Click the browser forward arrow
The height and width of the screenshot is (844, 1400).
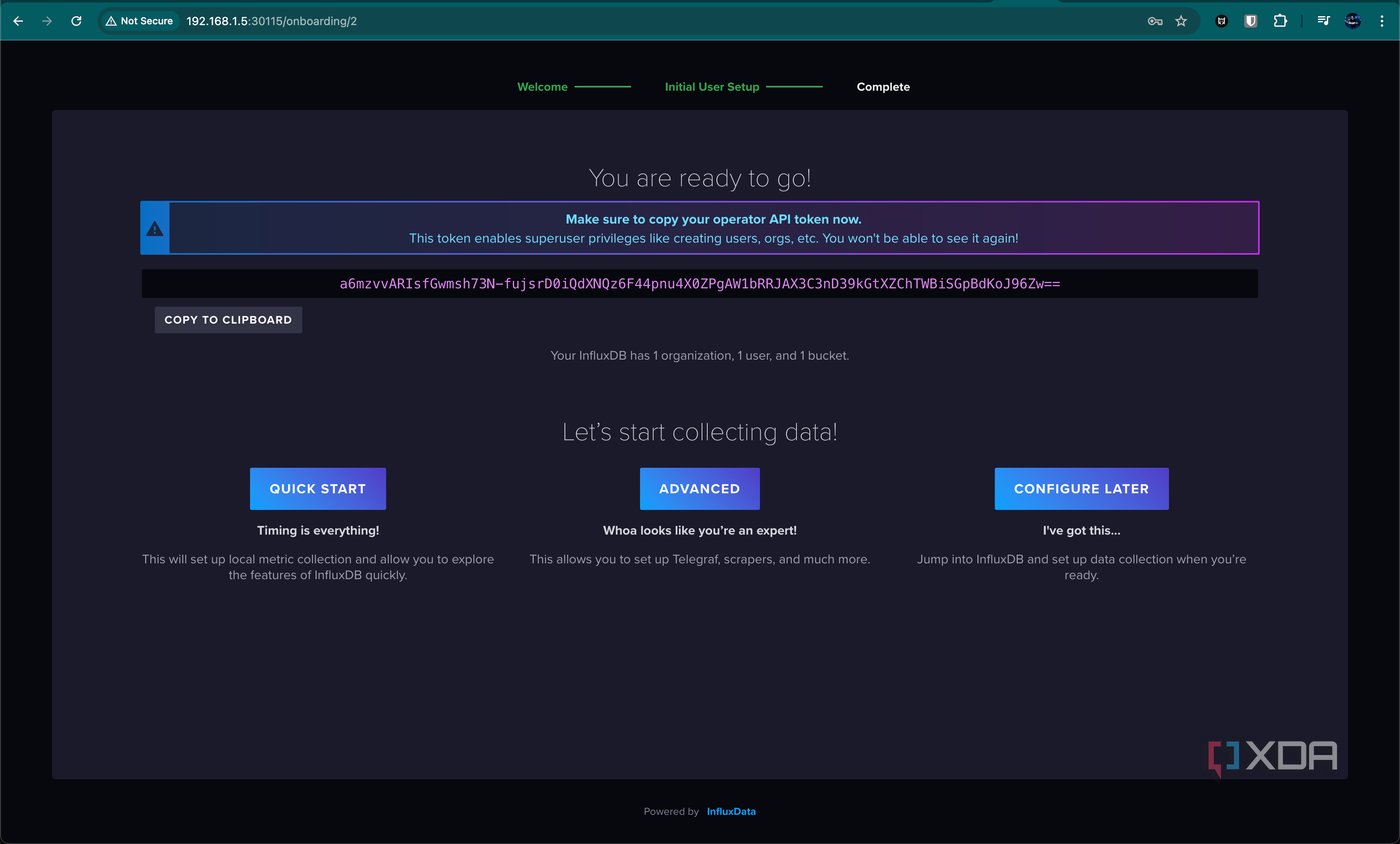tap(47, 20)
